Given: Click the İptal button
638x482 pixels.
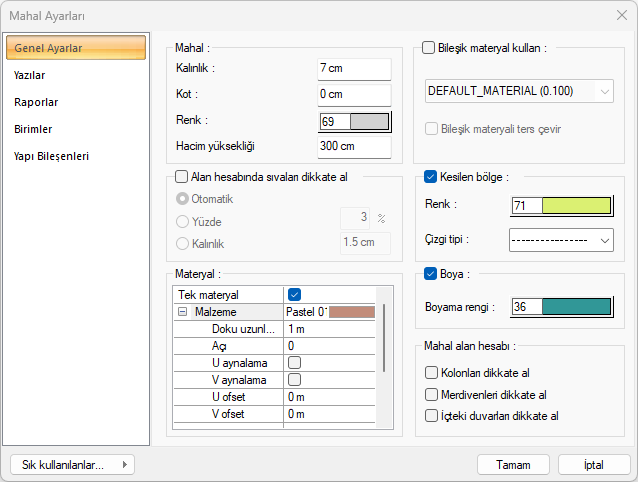Looking at the screenshot, I should 593,465.
